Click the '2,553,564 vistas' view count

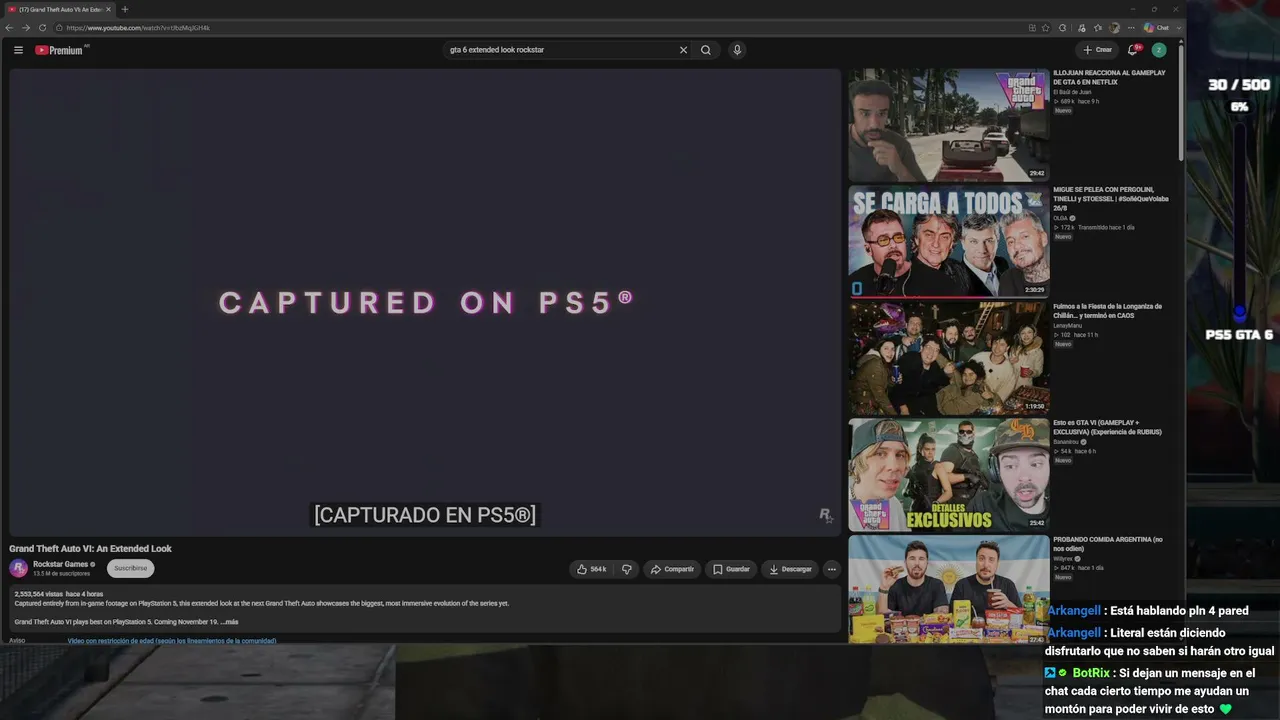[39, 594]
